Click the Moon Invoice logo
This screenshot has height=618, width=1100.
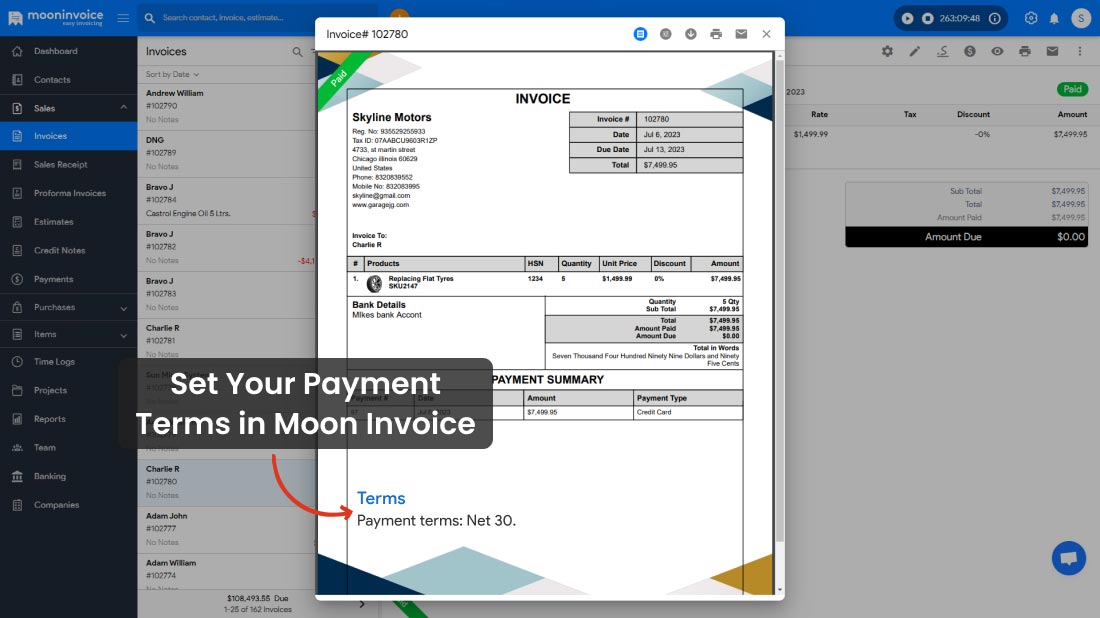[55, 18]
